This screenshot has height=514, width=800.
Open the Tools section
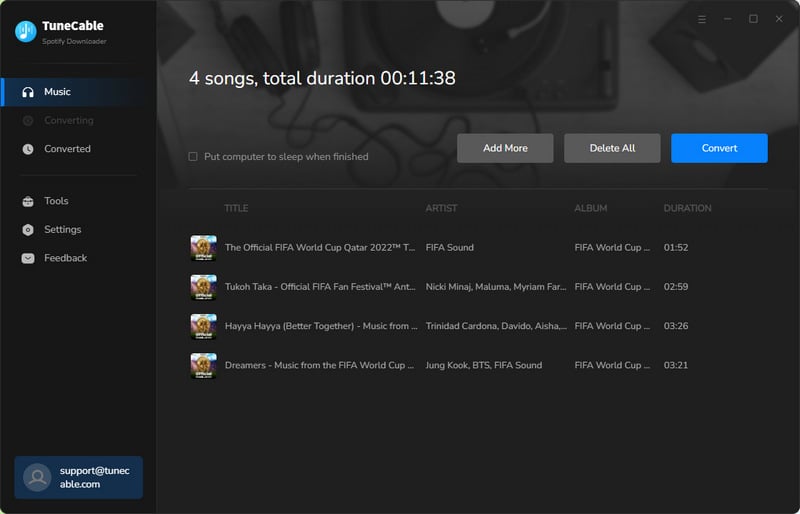coord(79,201)
